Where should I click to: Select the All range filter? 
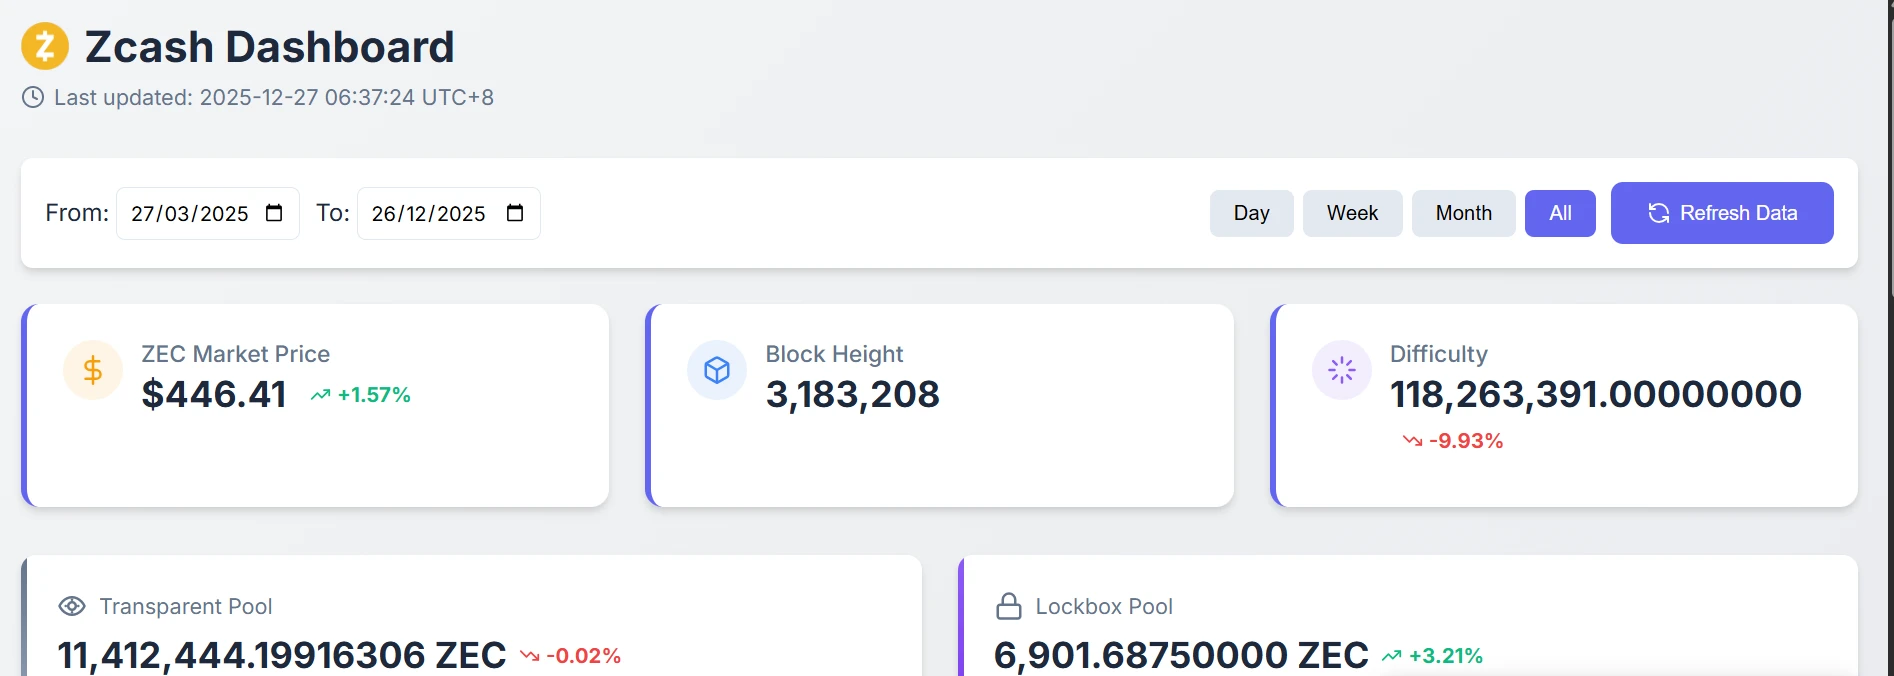coord(1560,213)
